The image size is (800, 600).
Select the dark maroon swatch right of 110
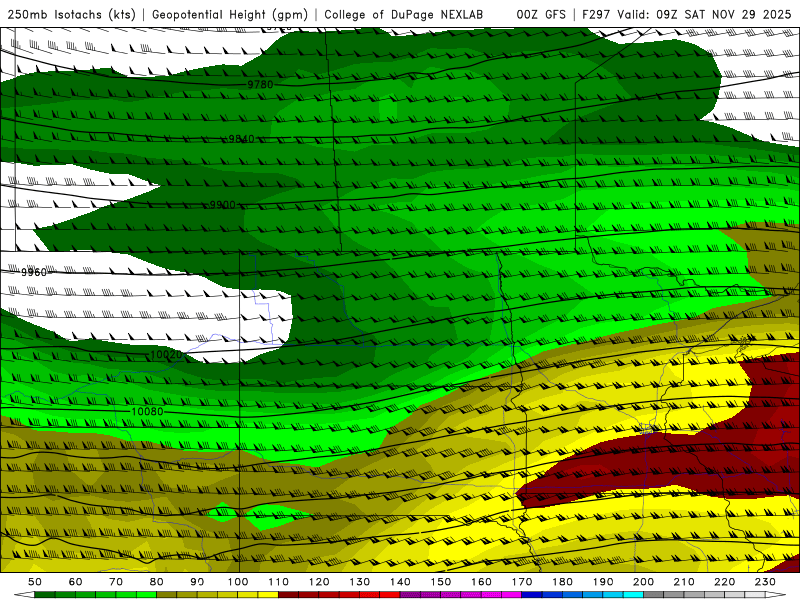pos(289,595)
